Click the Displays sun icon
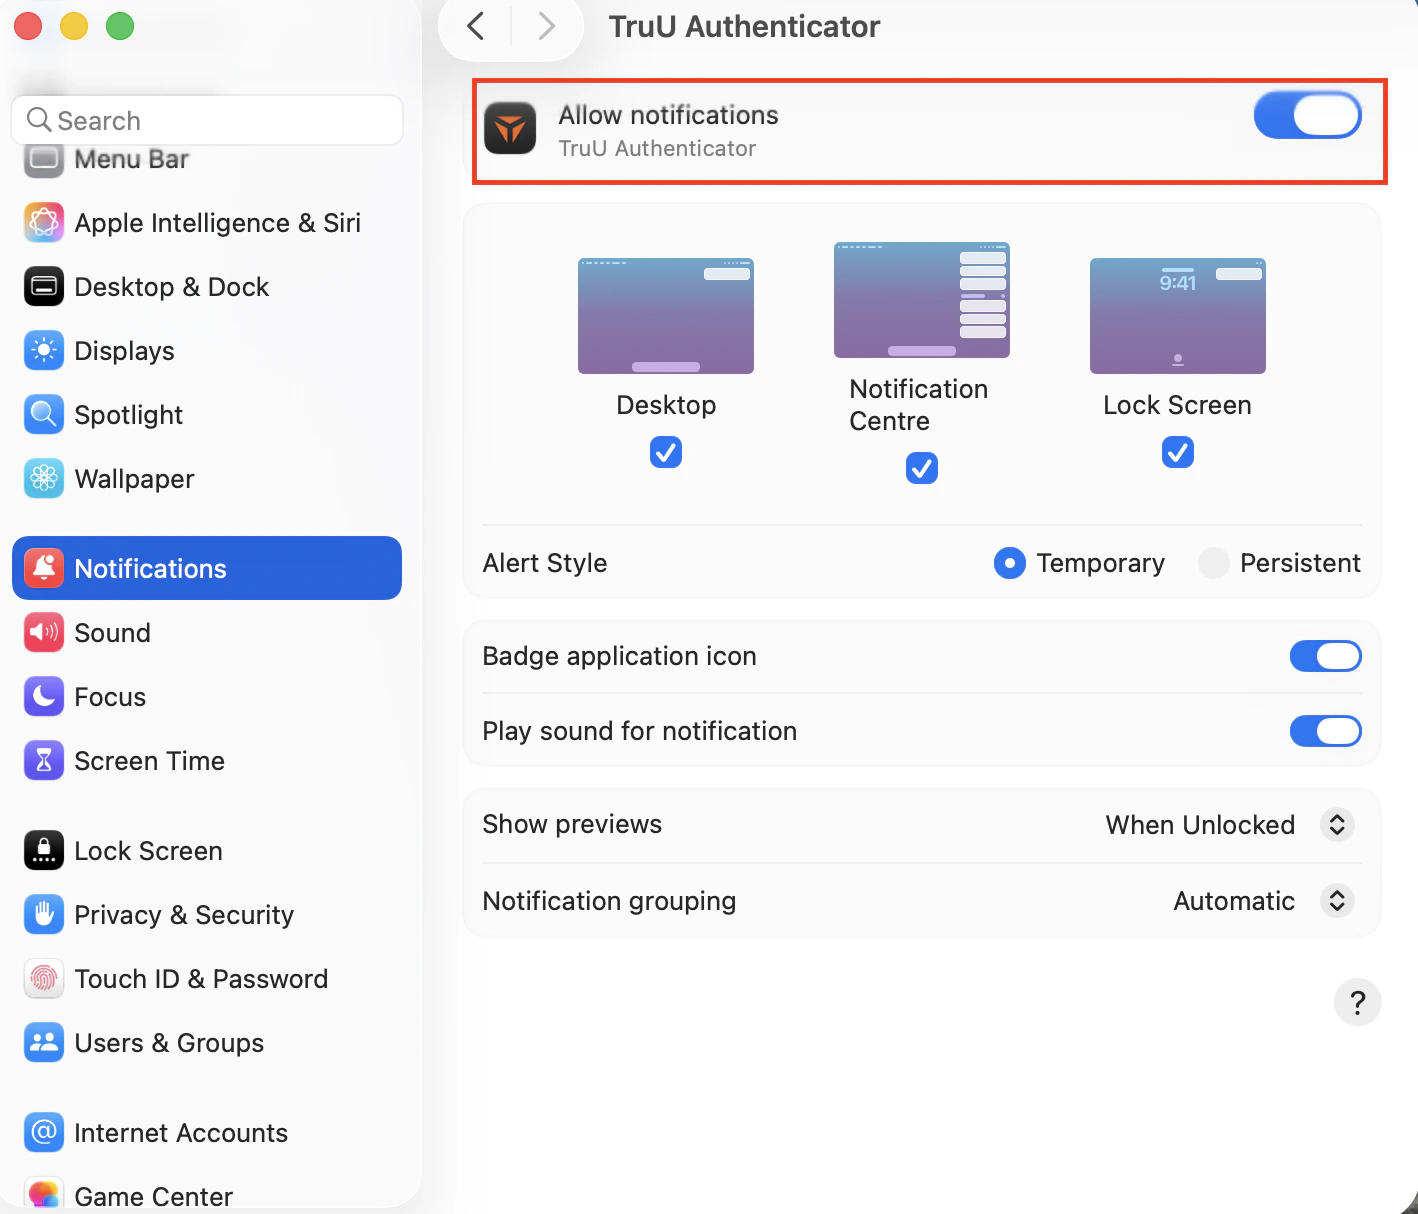The width and height of the screenshot is (1418, 1214). [44, 351]
